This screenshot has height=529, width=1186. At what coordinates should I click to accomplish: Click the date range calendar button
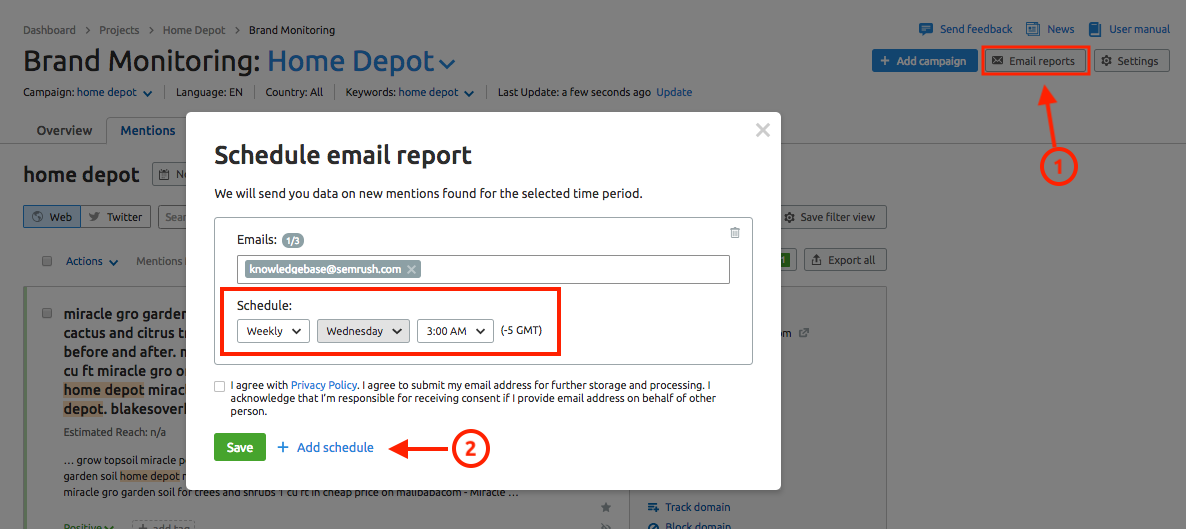[x=170, y=175]
